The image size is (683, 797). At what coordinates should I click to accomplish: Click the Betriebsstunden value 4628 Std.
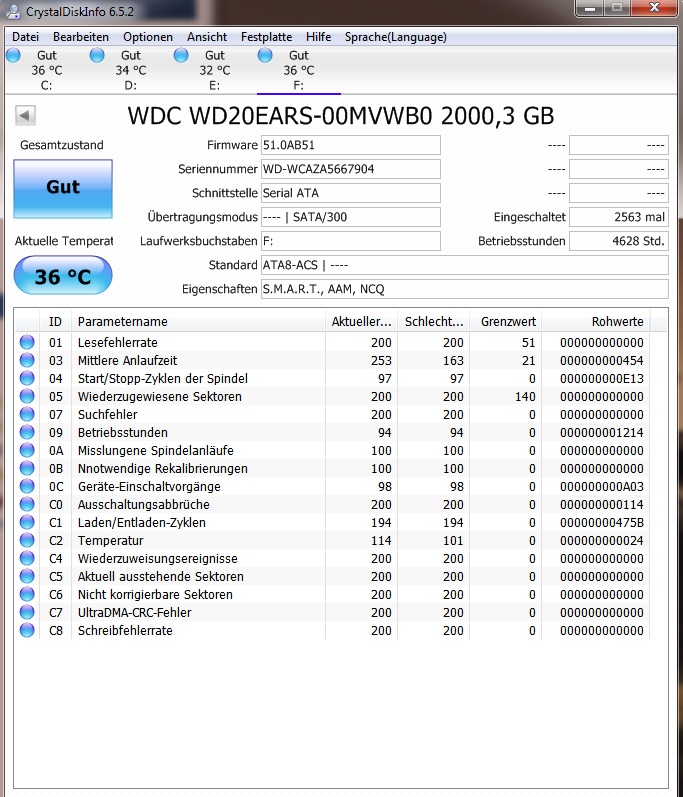pyautogui.click(x=618, y=241)
